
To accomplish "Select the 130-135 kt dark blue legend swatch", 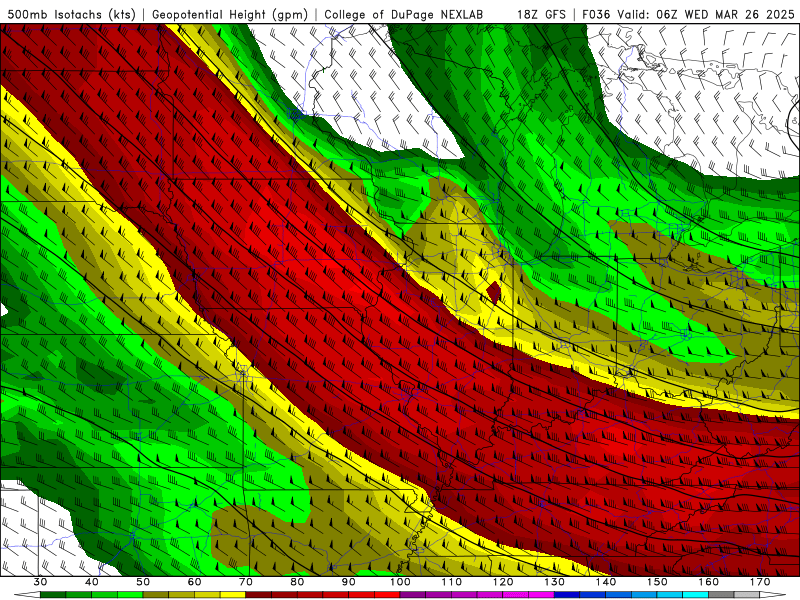I will [567, 595].
